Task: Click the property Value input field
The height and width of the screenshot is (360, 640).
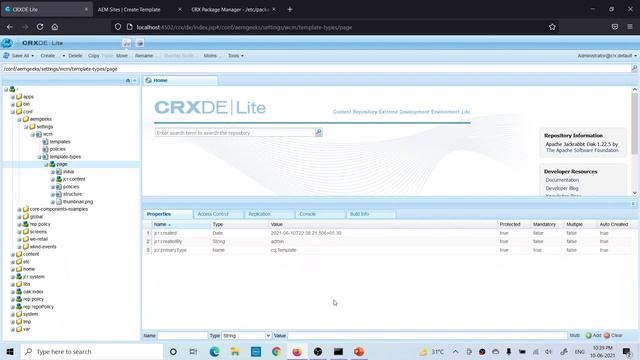Action: pyautogui.click(x=427, y=336)
